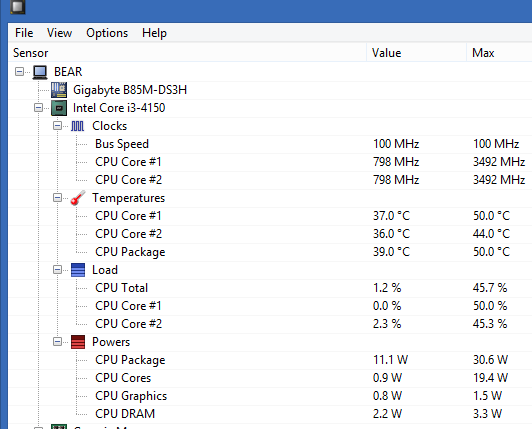Select the Powers label
The height and width of the screenshot is (429, 532).
[x=111, y=342]
